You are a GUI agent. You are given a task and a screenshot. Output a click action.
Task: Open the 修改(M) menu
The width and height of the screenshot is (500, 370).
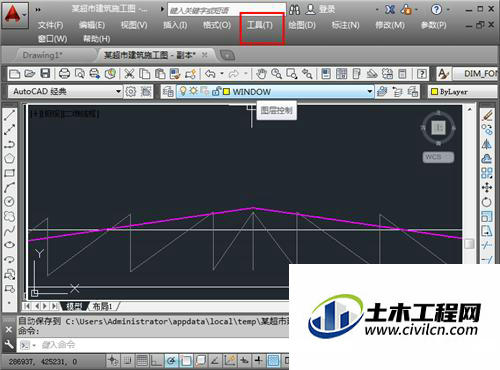pyautogui.click(x=390, y=25)
